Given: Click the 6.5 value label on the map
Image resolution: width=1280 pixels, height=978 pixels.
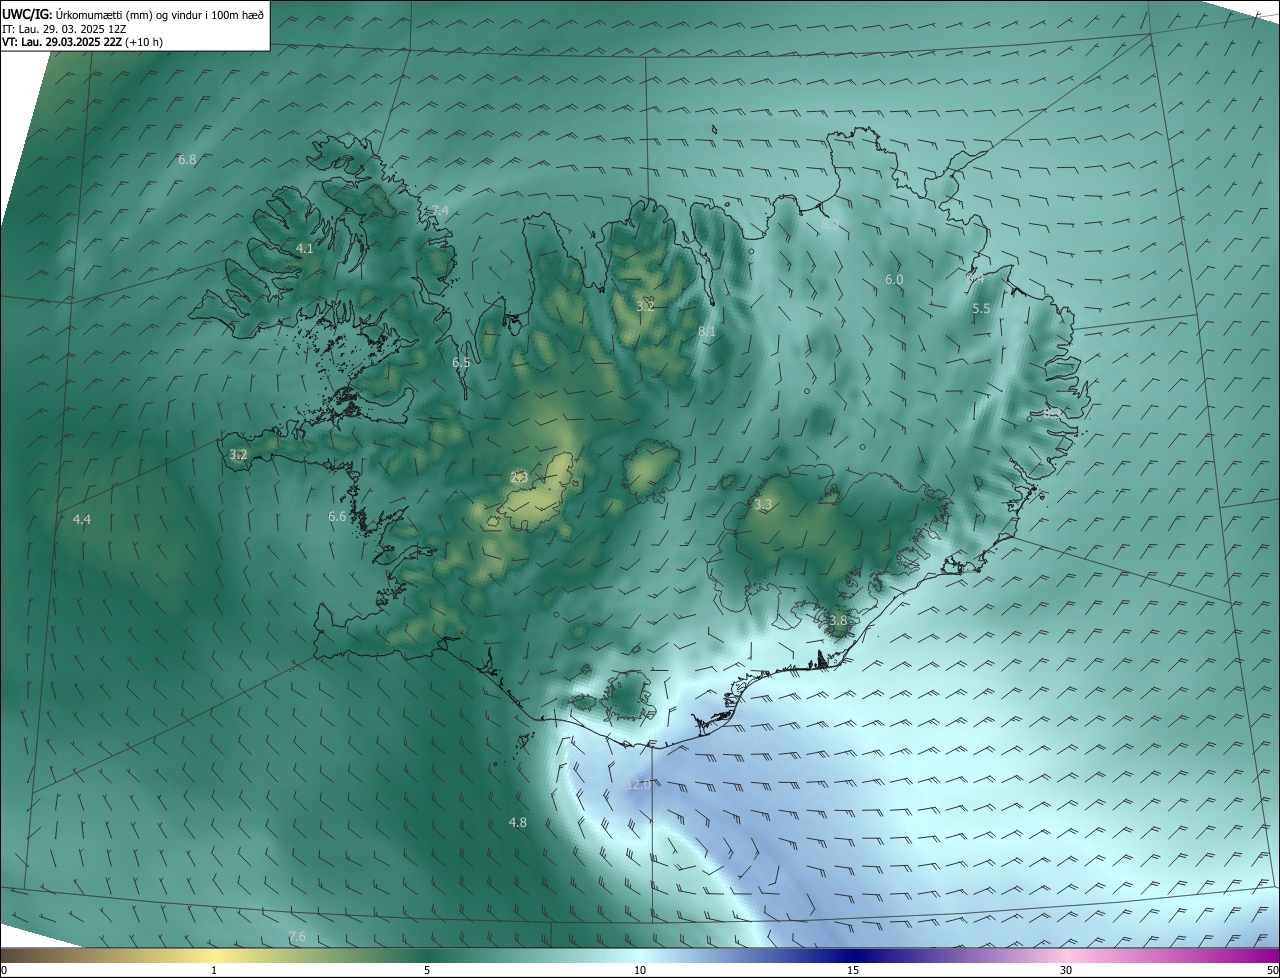Looking at the screenshot, I should pyautogui.click(x=461, y=363).
